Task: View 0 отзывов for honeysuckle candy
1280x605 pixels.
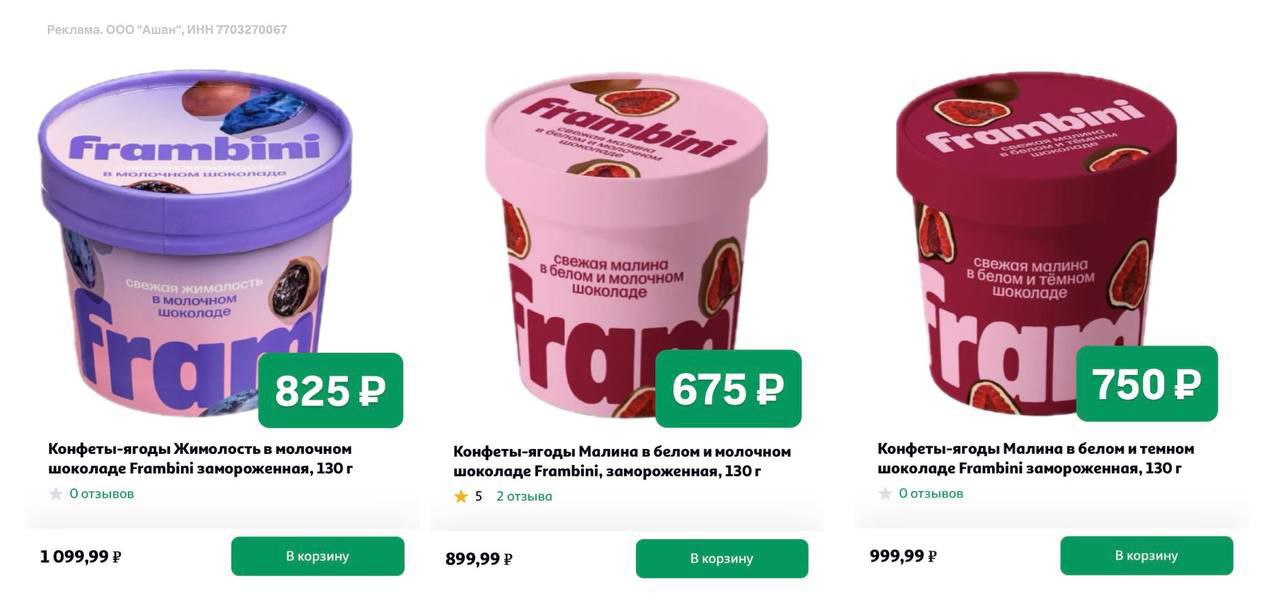Action: click(x=101, y=494)
